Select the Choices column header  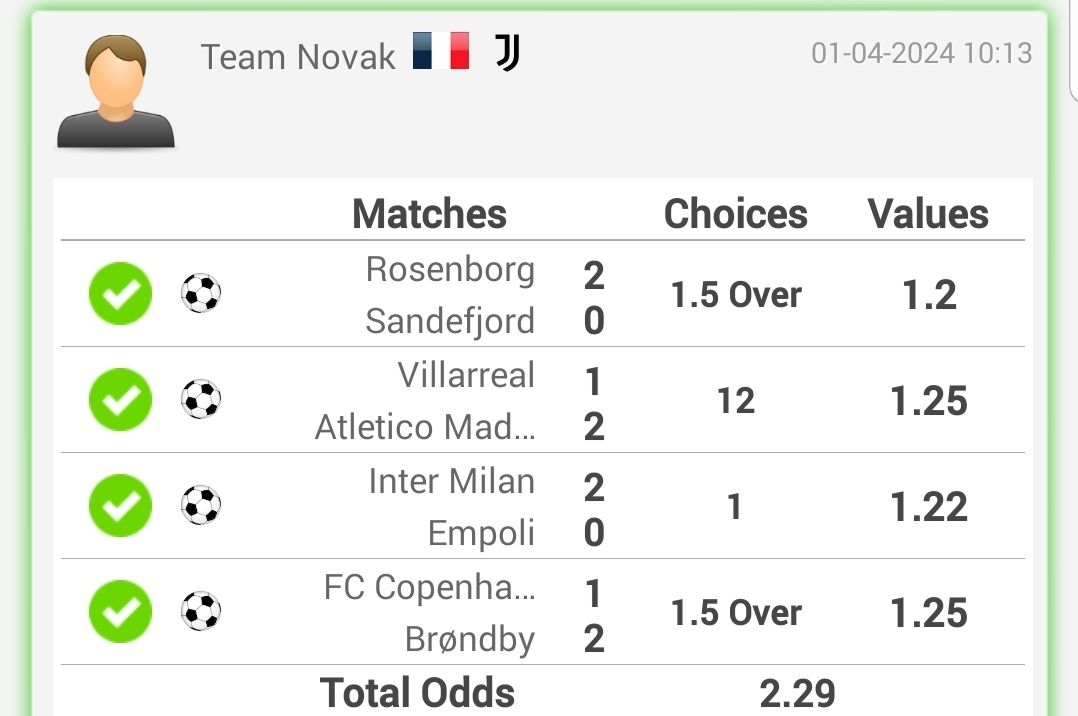tap(736, 213)
